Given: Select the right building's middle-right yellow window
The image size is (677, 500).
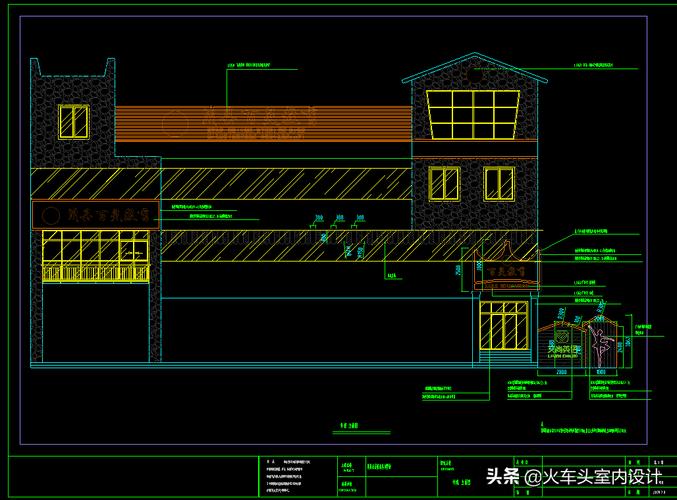Looking at the screenshot, I should [x=499, y=183].
